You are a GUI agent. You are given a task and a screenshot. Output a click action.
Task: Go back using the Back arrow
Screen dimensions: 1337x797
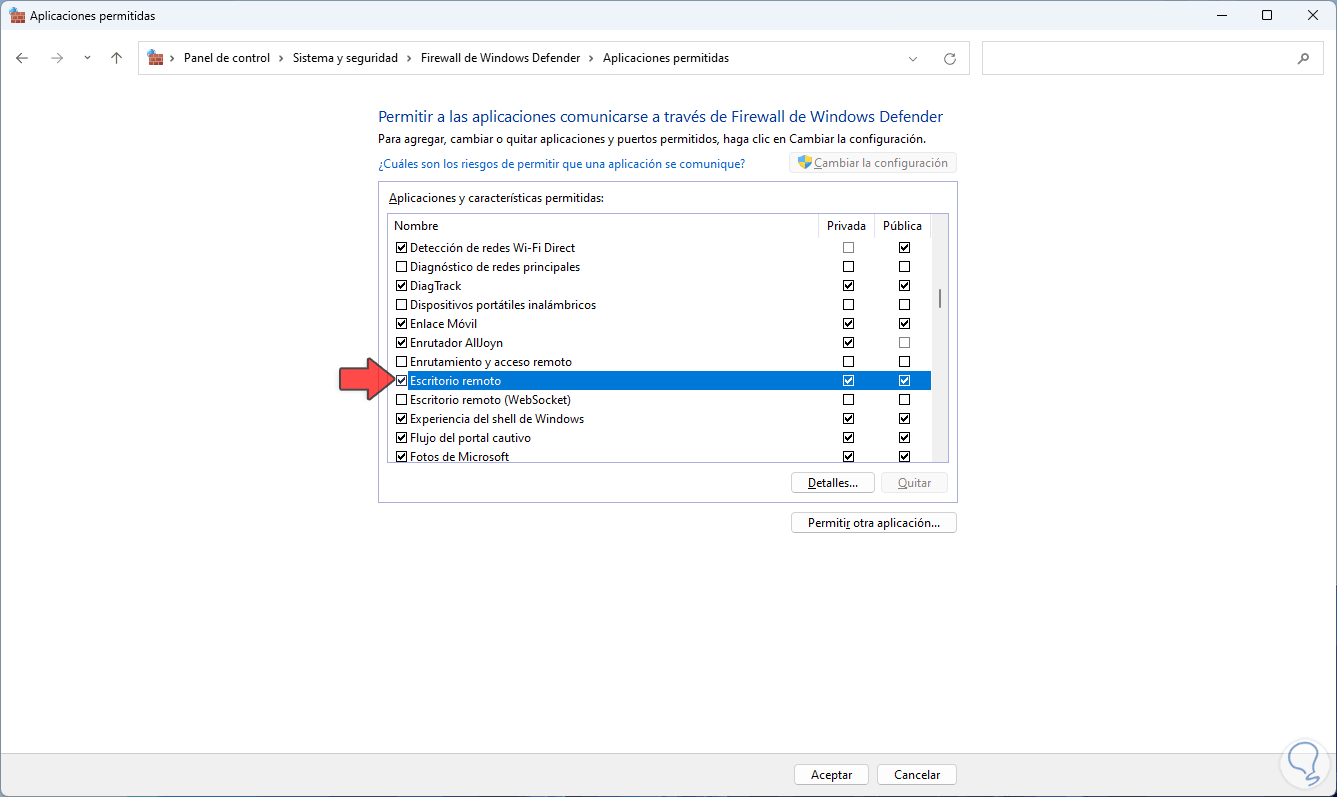(x=22, y=58)
